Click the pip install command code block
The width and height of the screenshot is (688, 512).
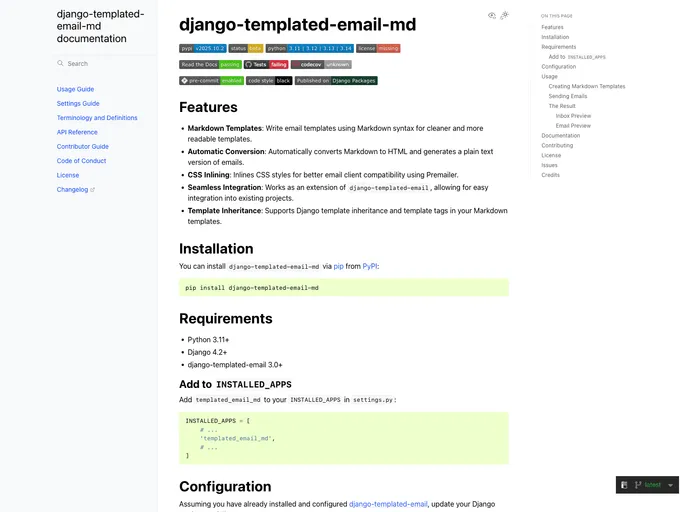pos(344,288)
